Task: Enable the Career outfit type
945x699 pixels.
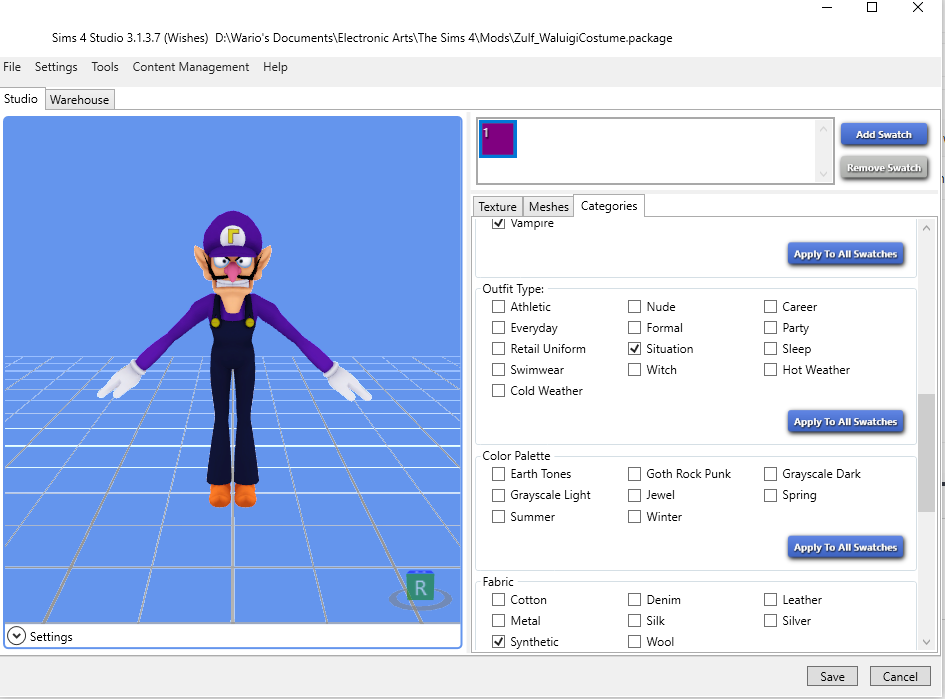Action: [770, 307]
